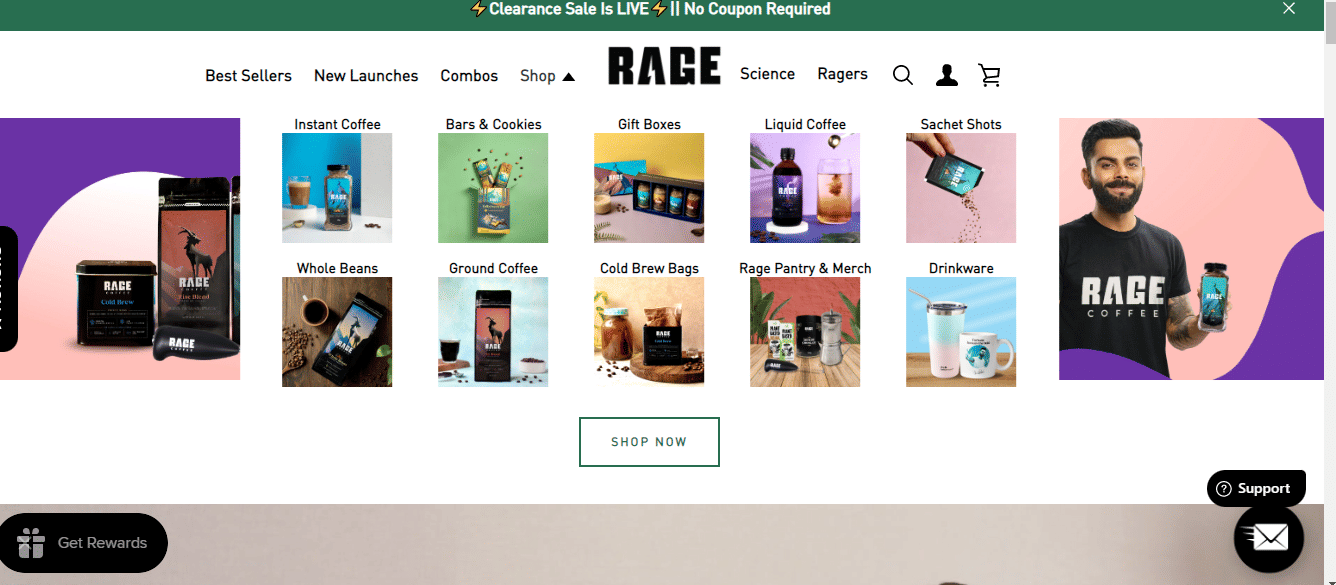Dismiss the clearance sale banner
Screen dimensions: 1336x585
1289,9
